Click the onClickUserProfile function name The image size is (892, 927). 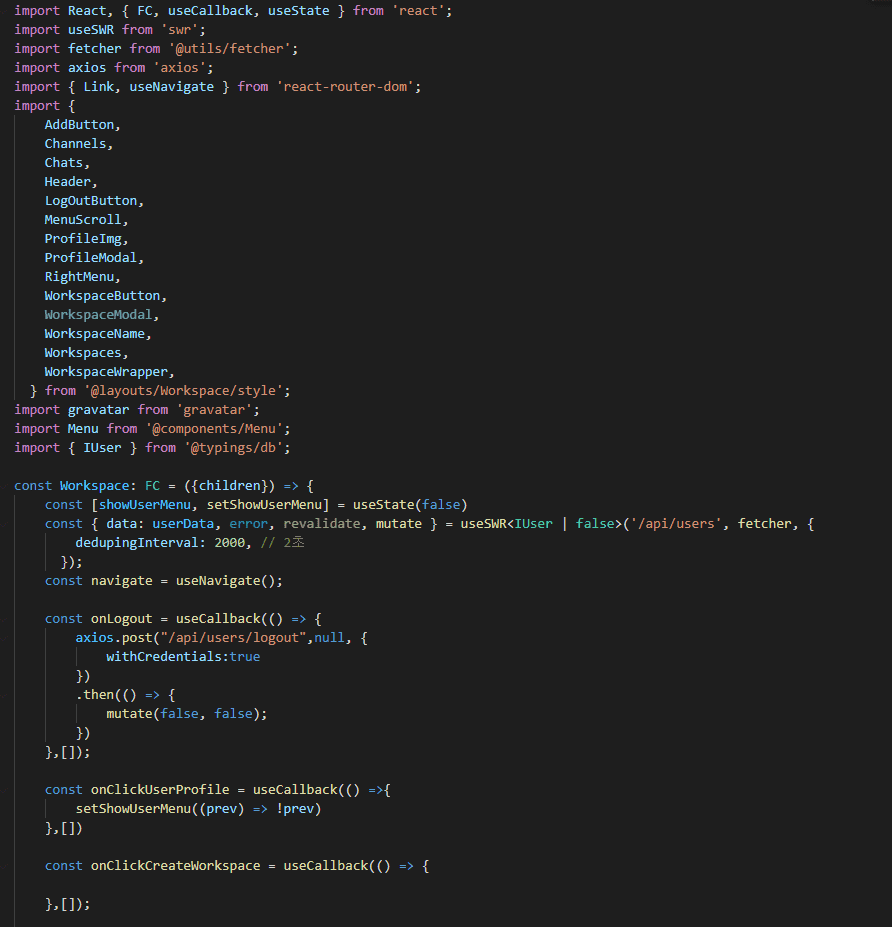click(160, 789)
